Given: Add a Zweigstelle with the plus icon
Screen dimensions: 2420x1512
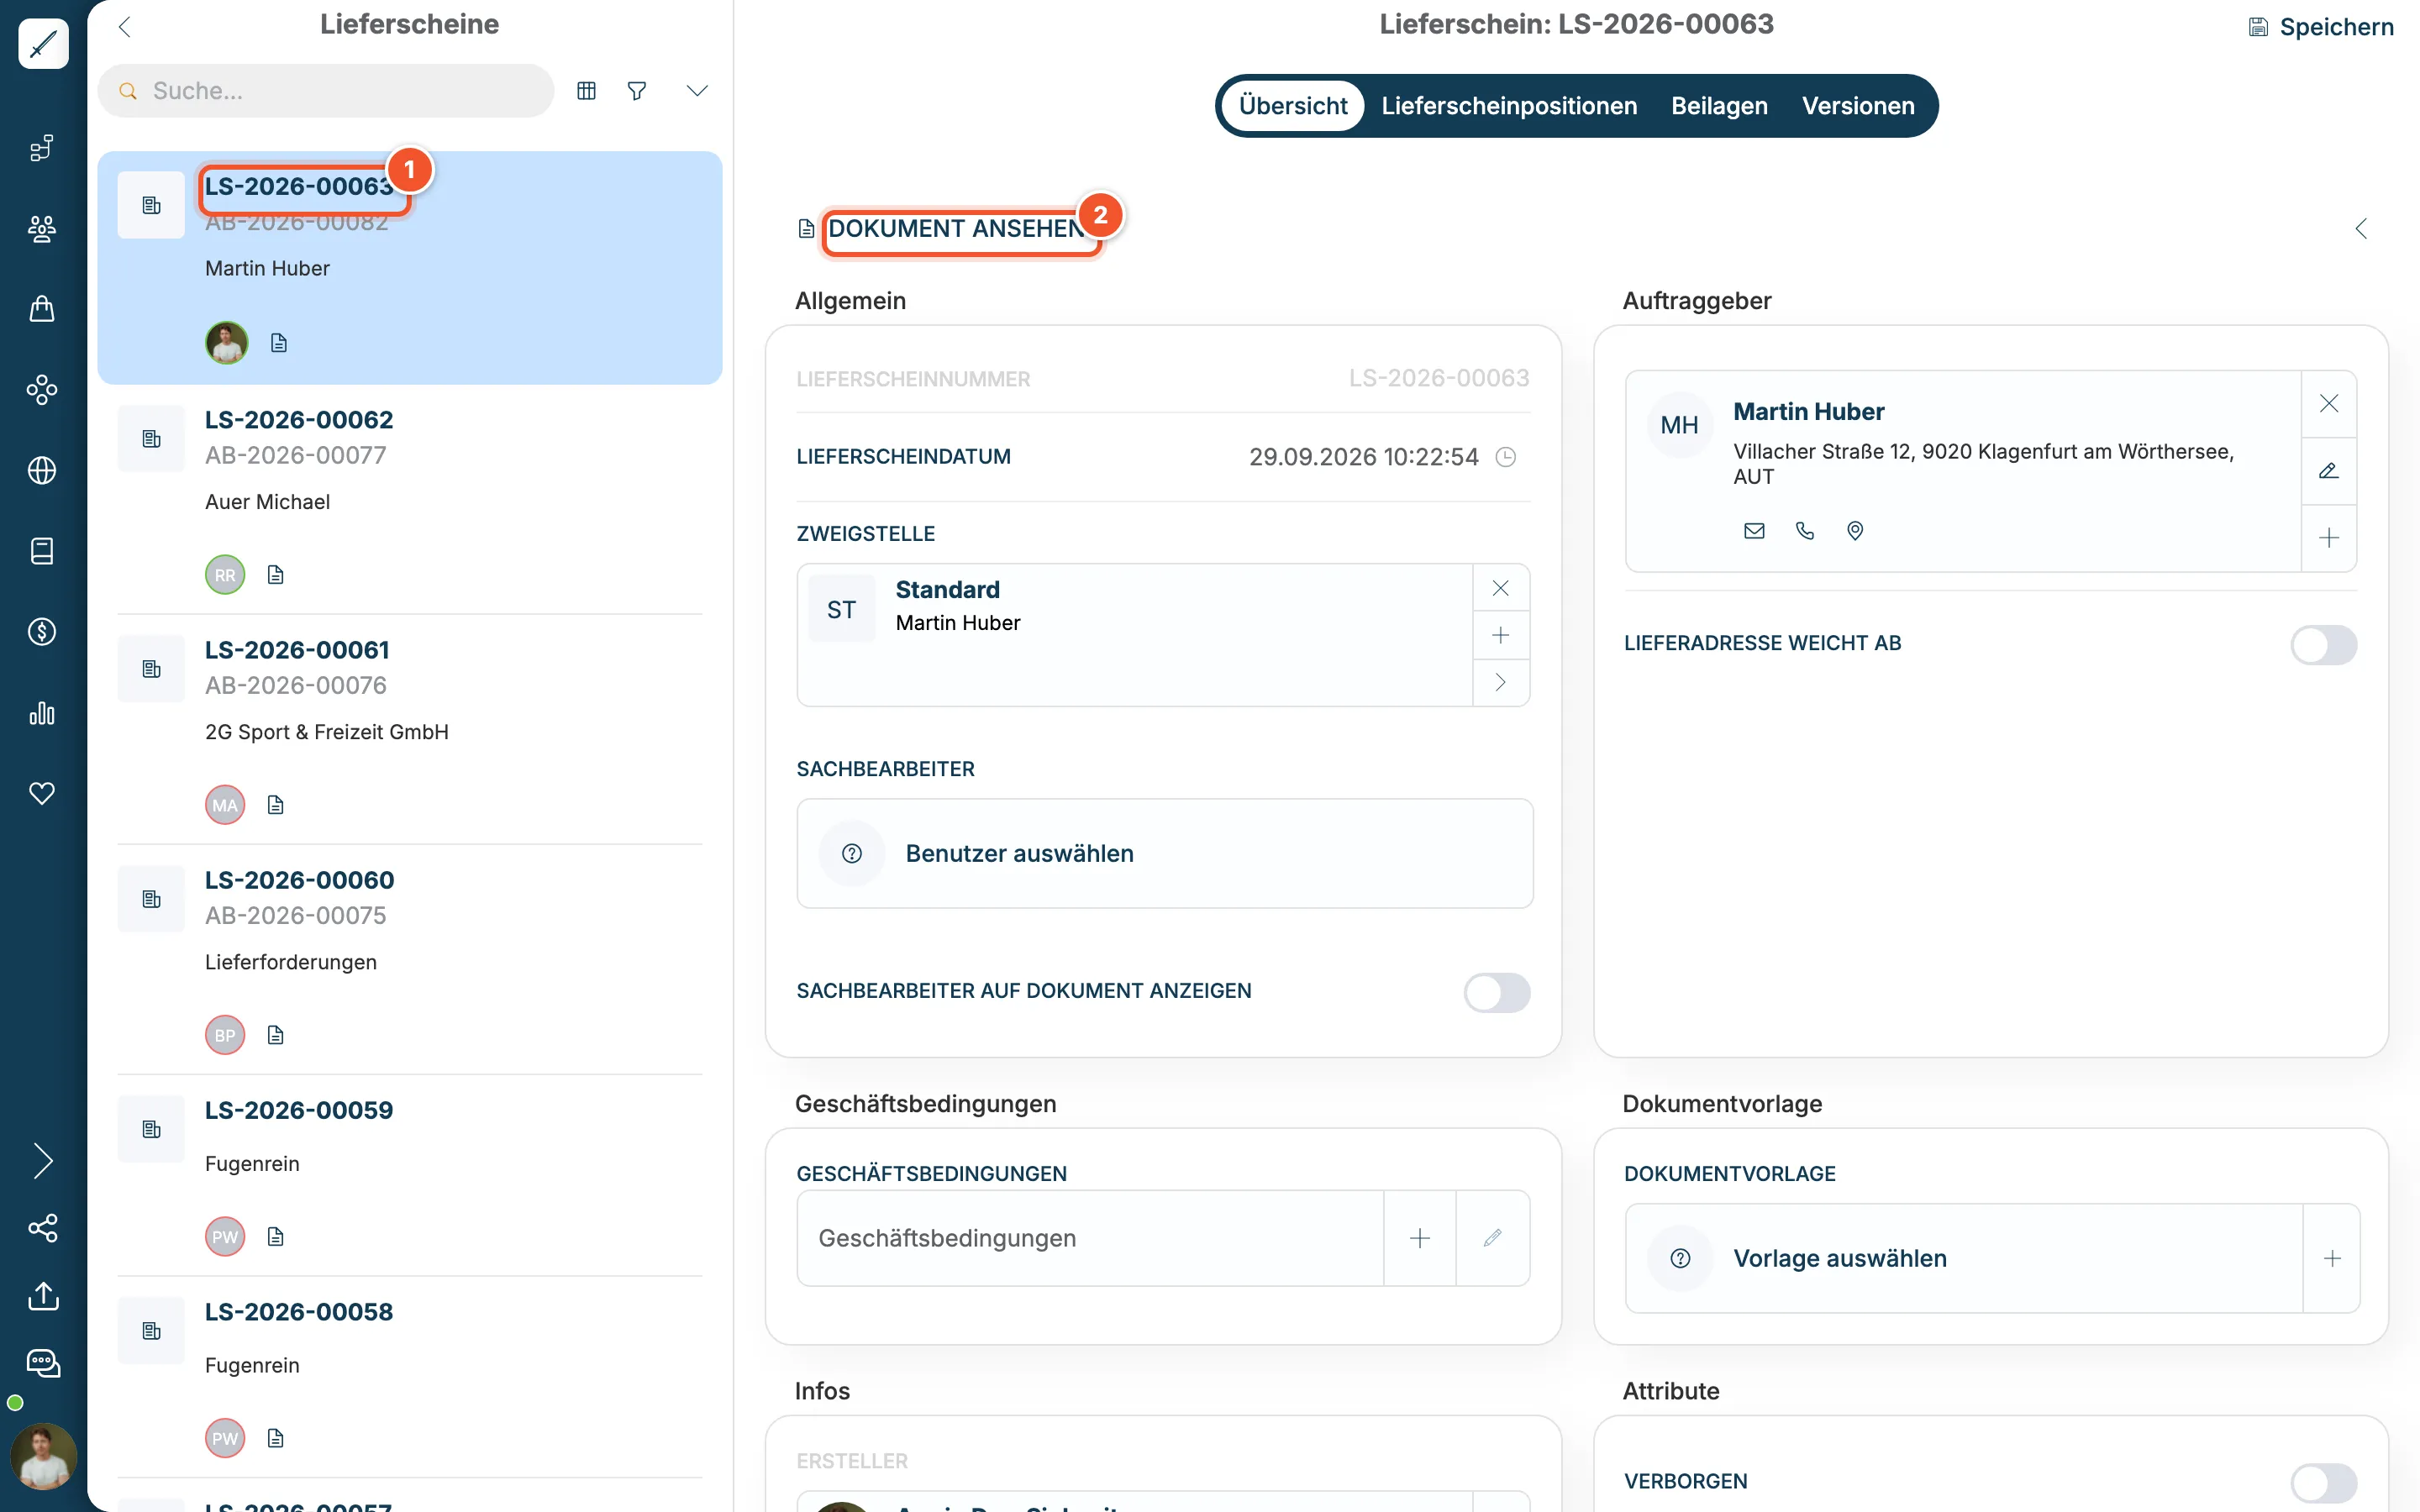Looking at the screenshot, I should pyautogui.click(x=1501, y=635).
